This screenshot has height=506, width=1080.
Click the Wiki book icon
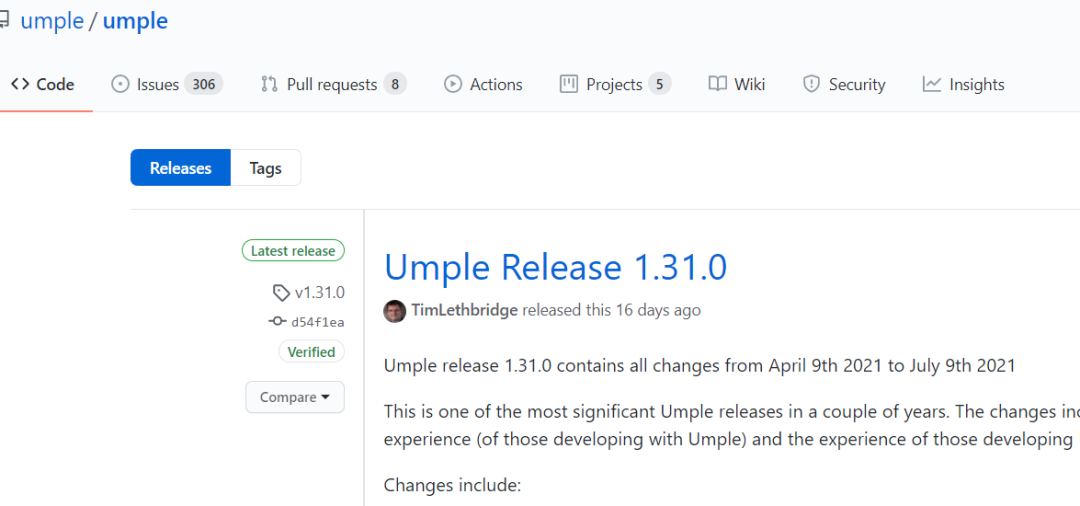(718, 85)
